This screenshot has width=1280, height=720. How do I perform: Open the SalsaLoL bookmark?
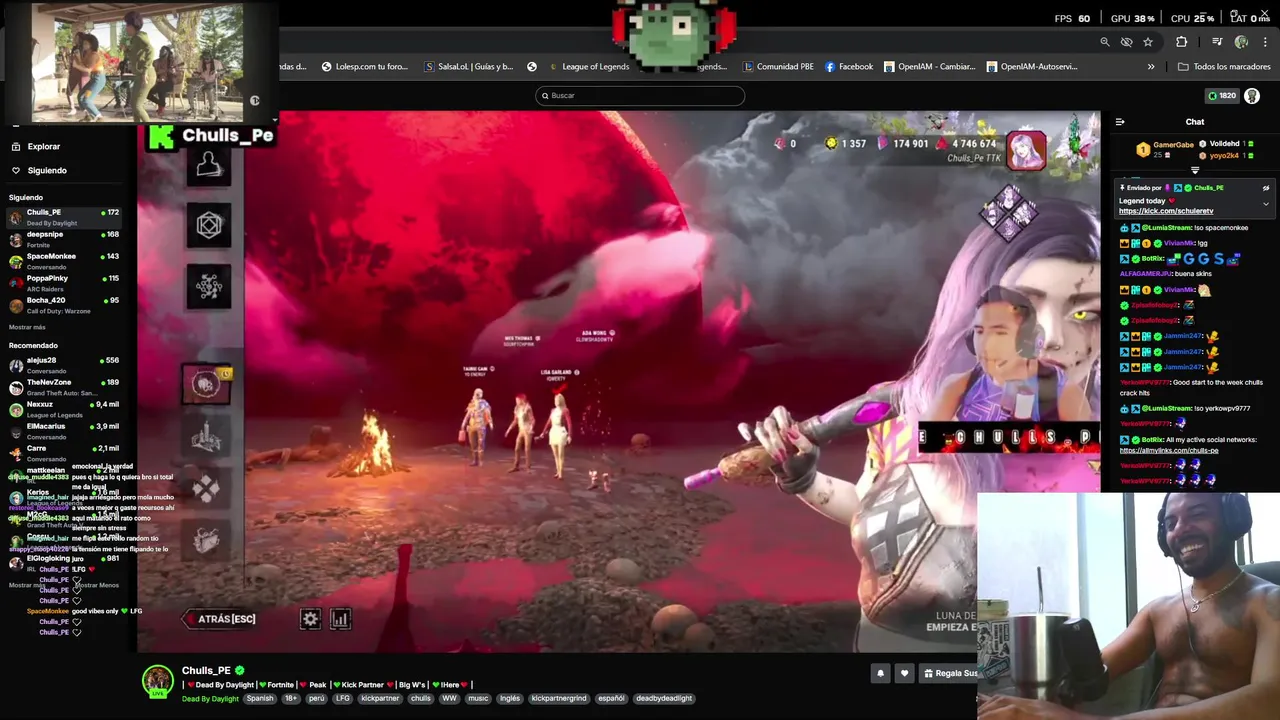click(469, 67)
